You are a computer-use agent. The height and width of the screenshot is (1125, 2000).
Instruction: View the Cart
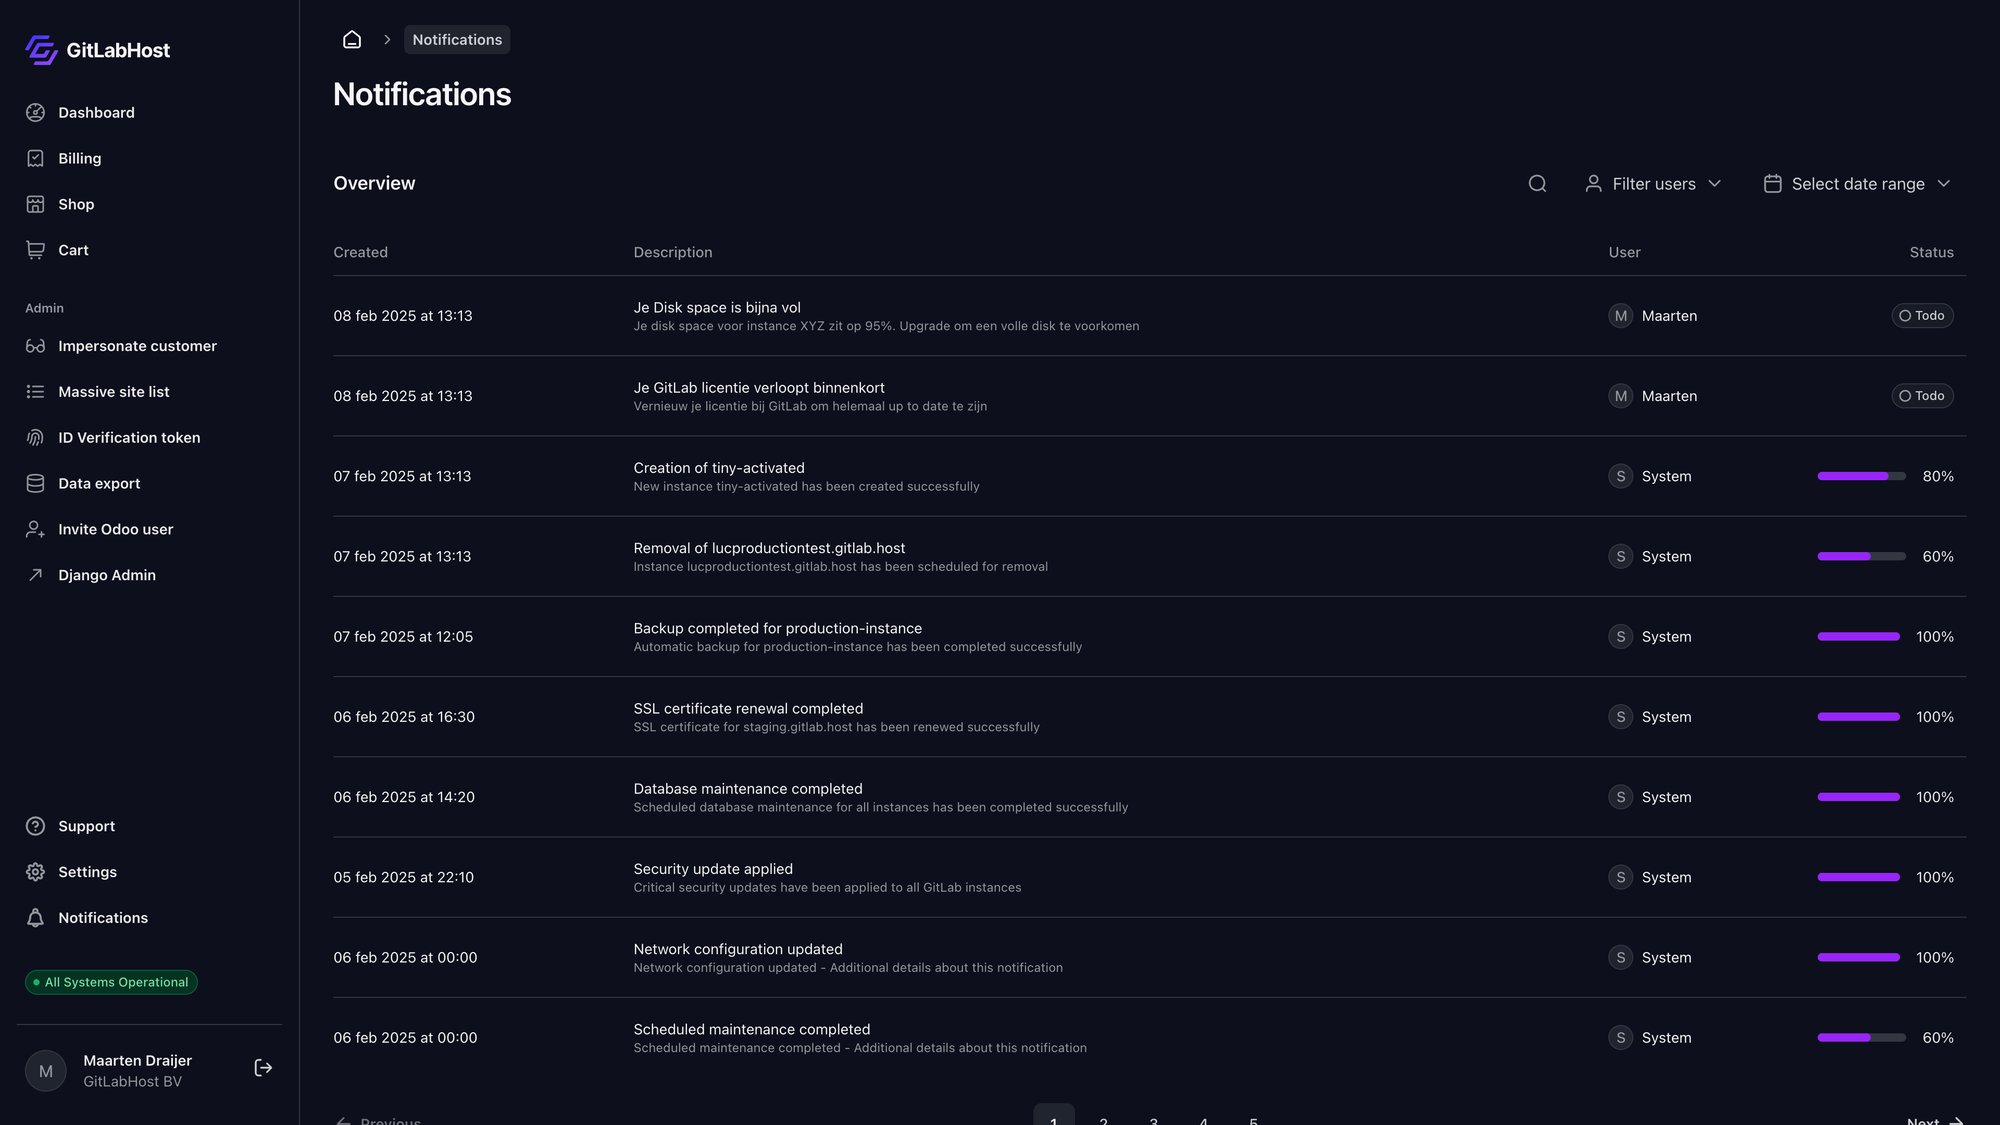pyautogui.click(x=73, y=250)
